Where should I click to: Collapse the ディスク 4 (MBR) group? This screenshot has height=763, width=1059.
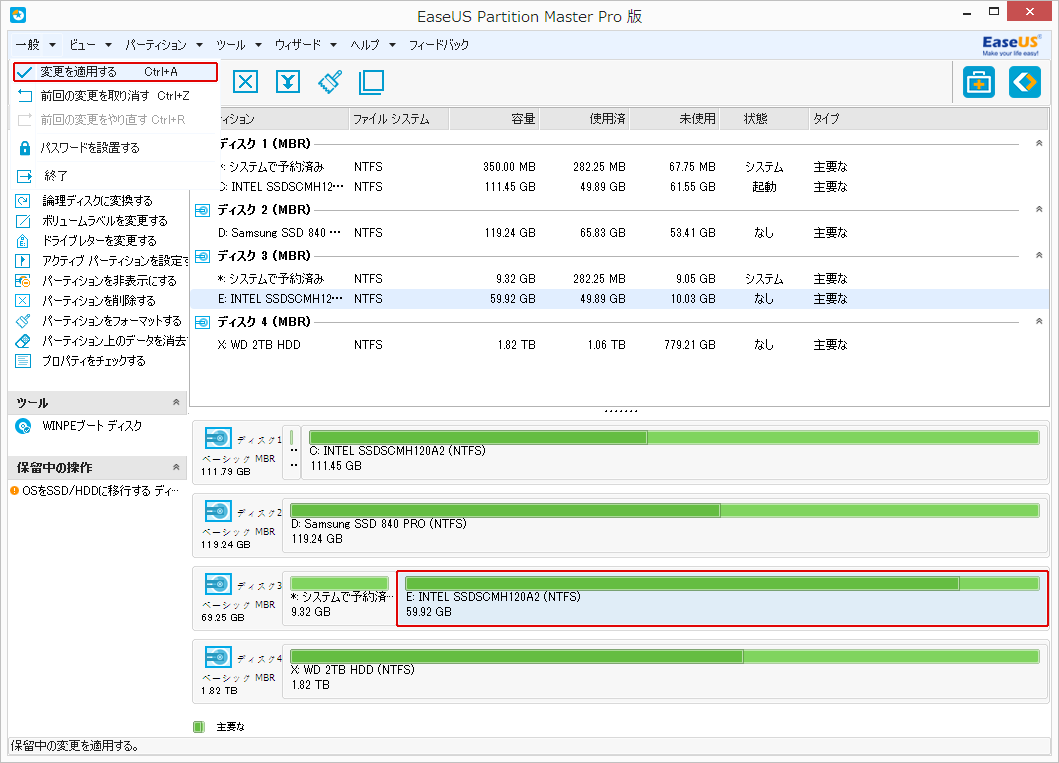click(1039, 321)
